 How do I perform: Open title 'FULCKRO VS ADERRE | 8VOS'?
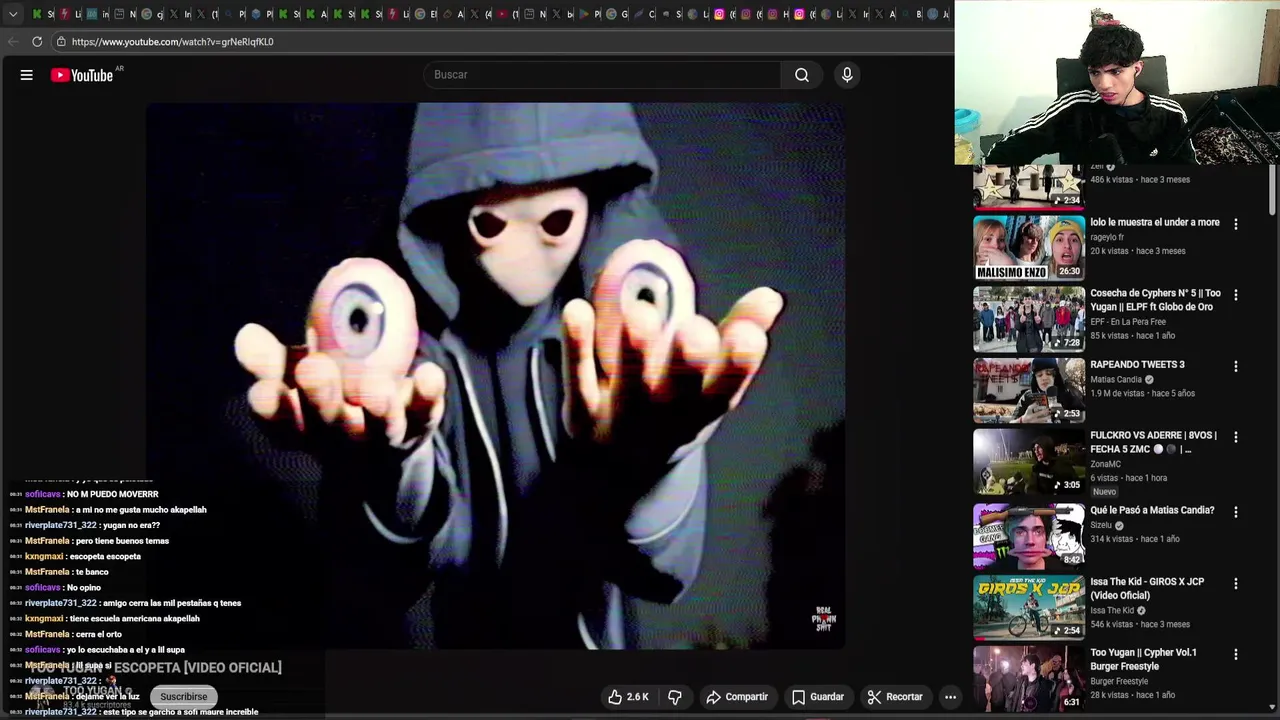[1153, 442]
